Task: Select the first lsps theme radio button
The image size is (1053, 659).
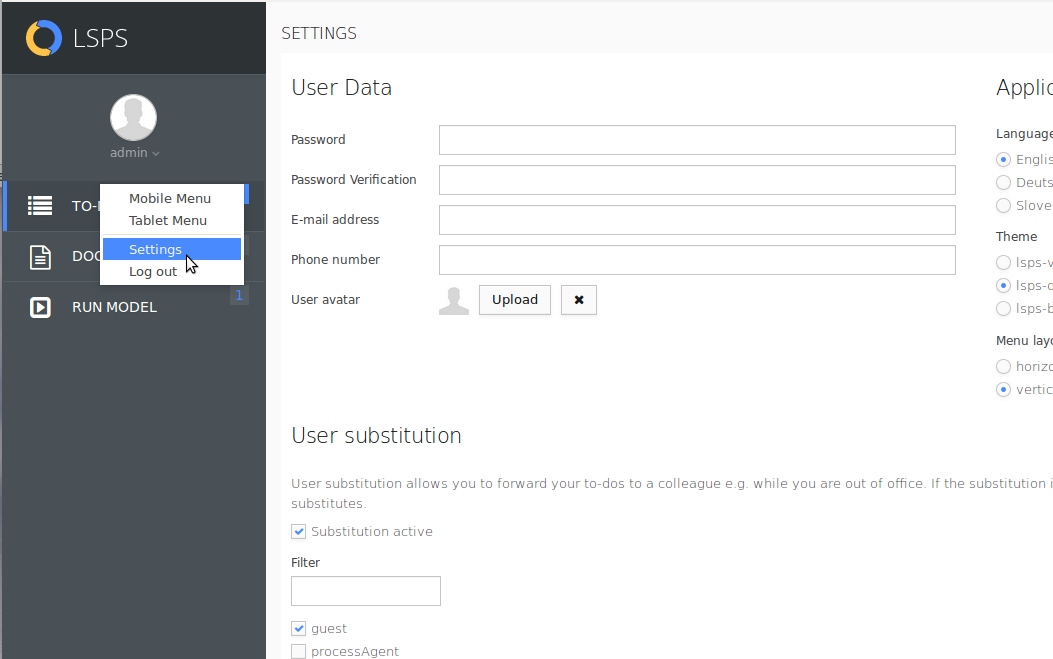Action: (1003, 263)
